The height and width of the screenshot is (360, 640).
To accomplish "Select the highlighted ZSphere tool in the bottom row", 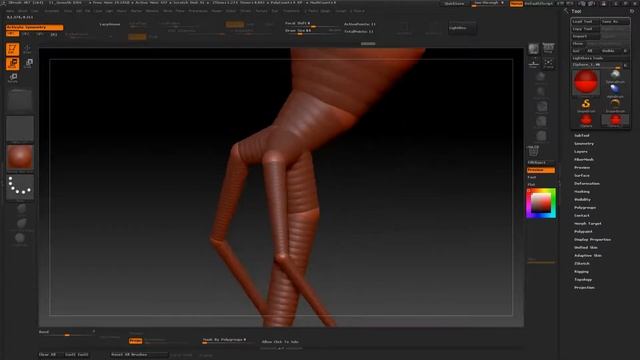I will (615, 120).
